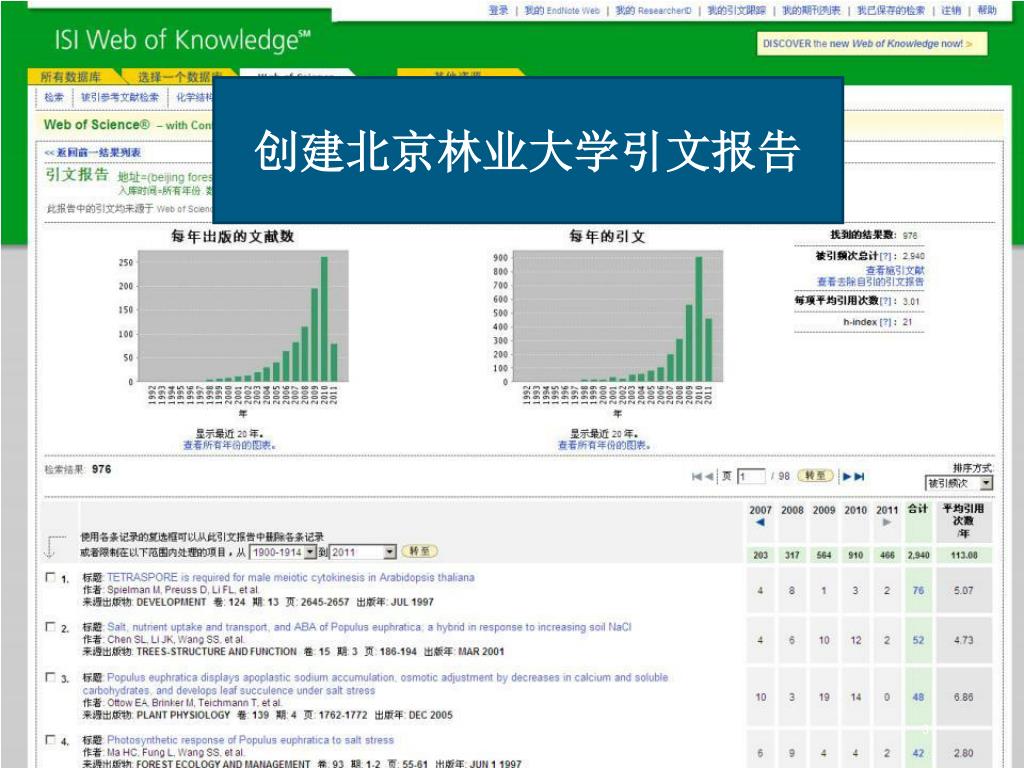
Task: Click 帮助 help link
Action: 987,10
